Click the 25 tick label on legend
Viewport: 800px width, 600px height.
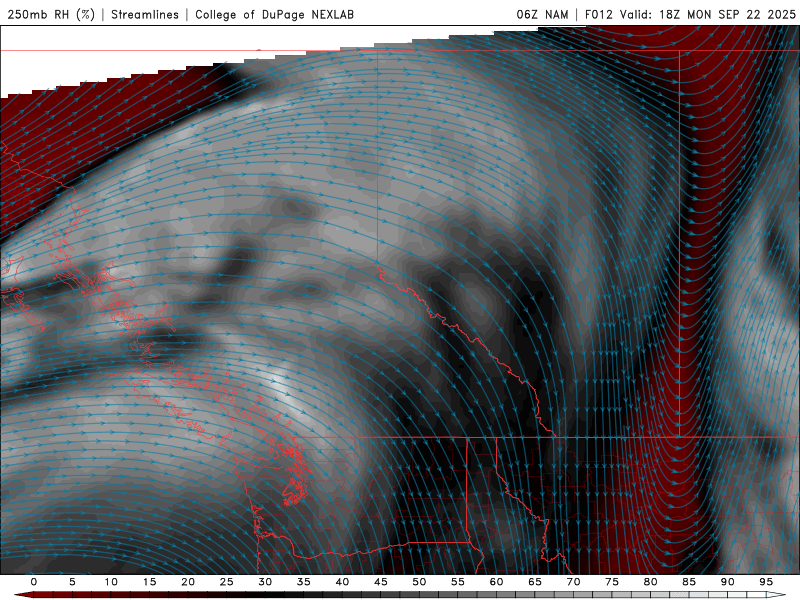coord(227,582)
